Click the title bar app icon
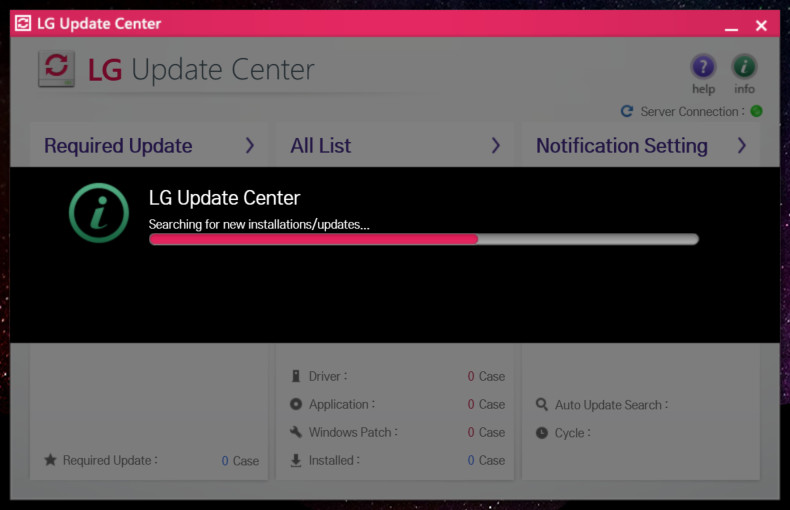 click(23, 23)
